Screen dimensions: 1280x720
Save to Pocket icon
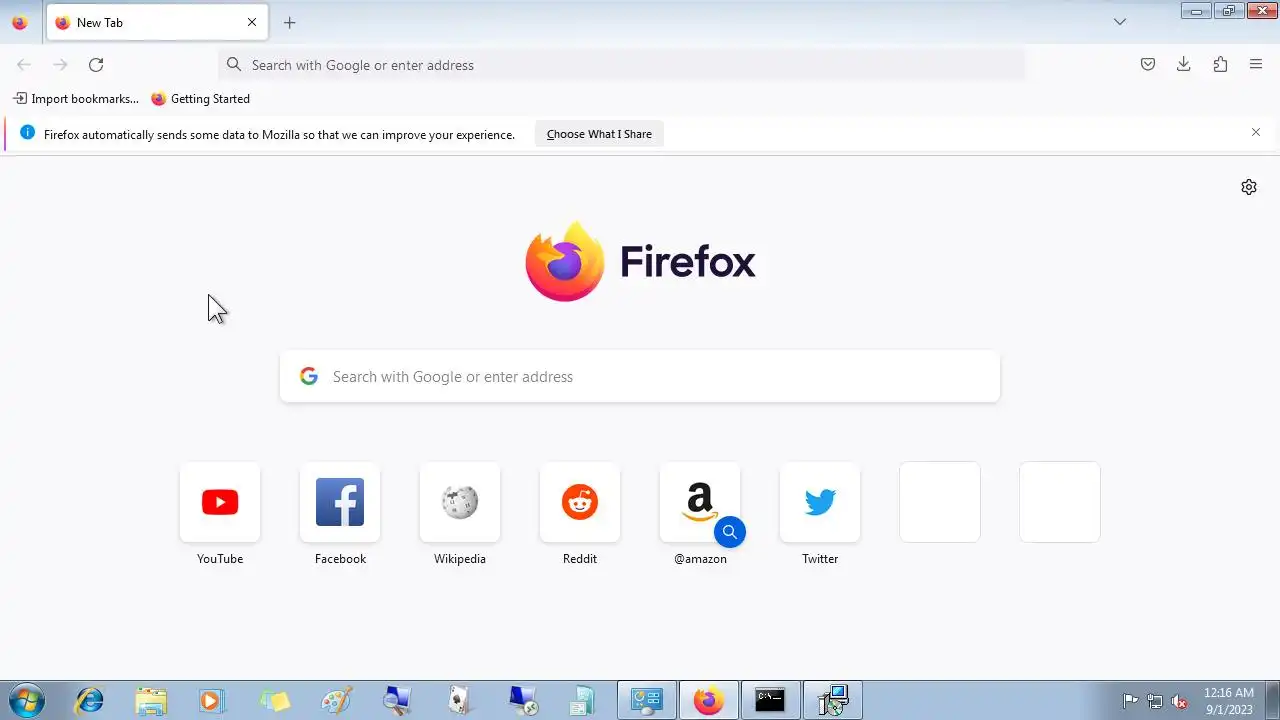[1148, 65]
